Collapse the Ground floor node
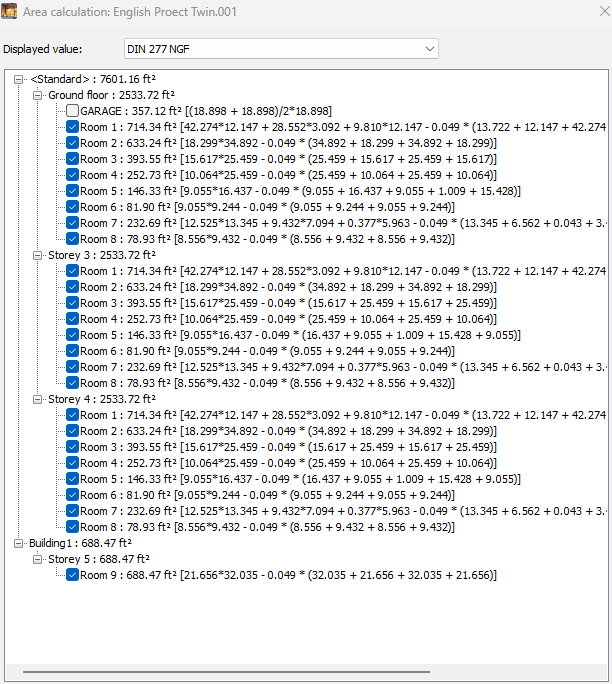This screenshot has height=684, width=612. (x=38, y=95)
